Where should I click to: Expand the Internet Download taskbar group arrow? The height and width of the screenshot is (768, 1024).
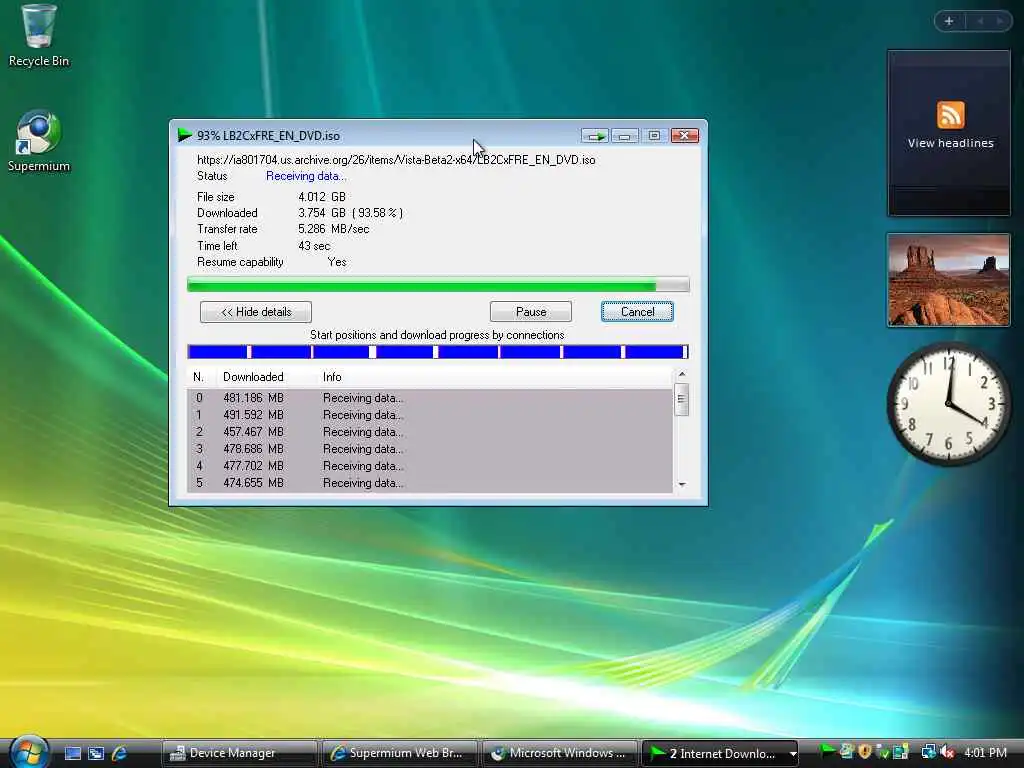(x=792, y=754)
